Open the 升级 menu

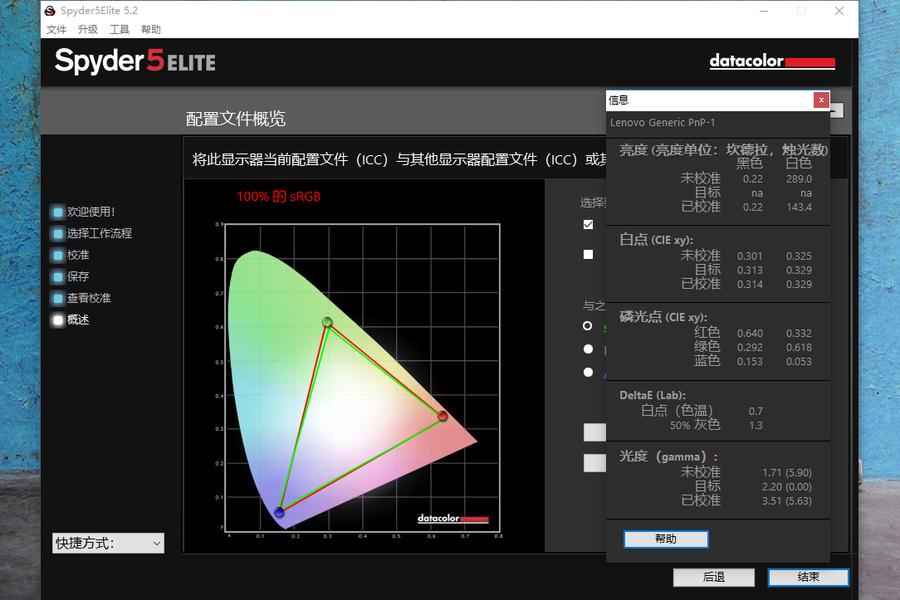(x=88, y=30)
